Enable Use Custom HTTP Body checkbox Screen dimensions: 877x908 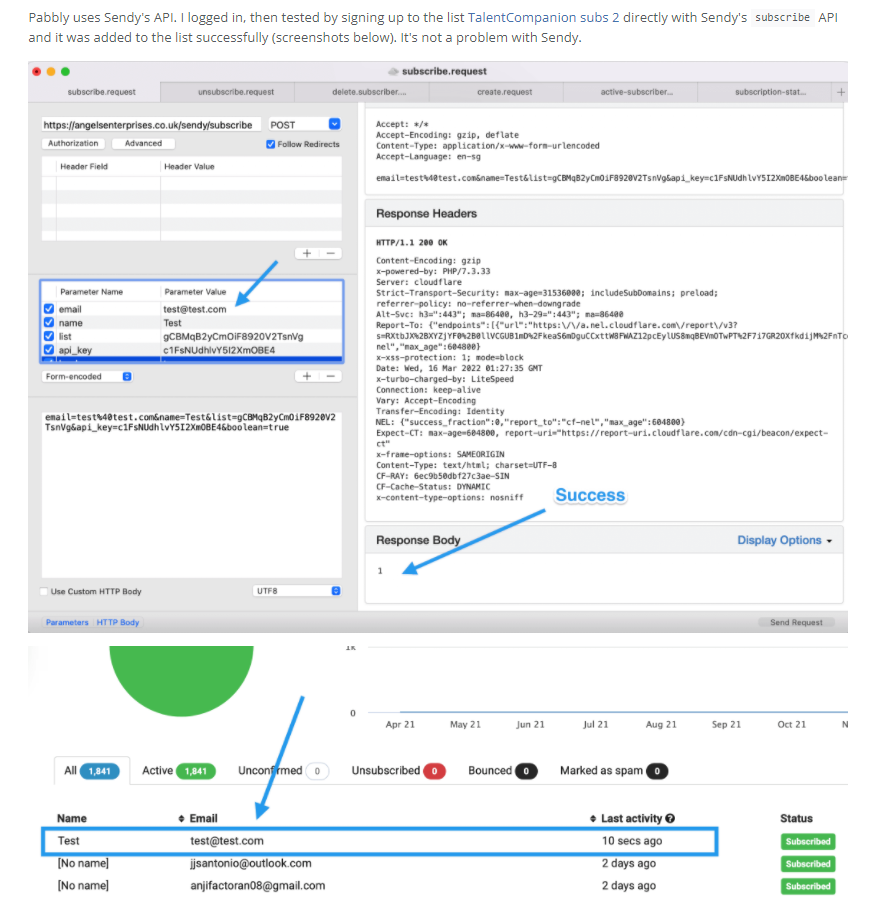point(44,591)
